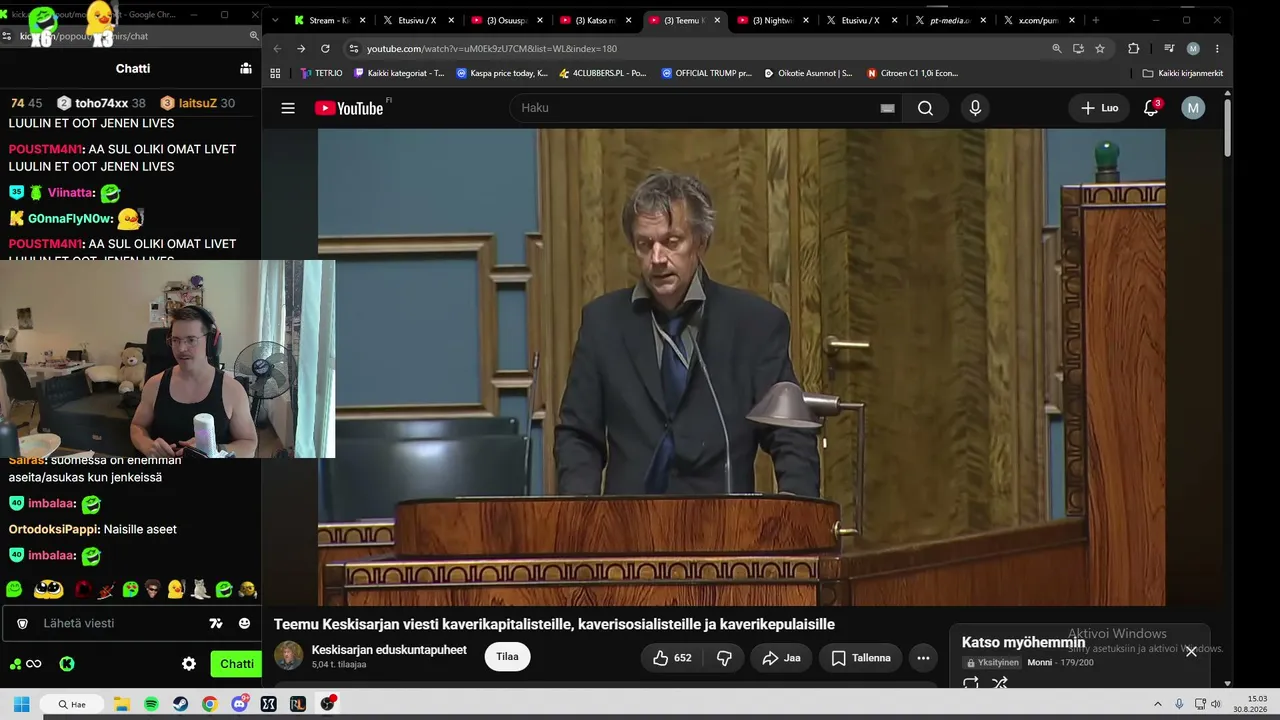This screenshot has width=1280, height=720.
Task: Open the video's more actions menu
Action: (923, 658)
